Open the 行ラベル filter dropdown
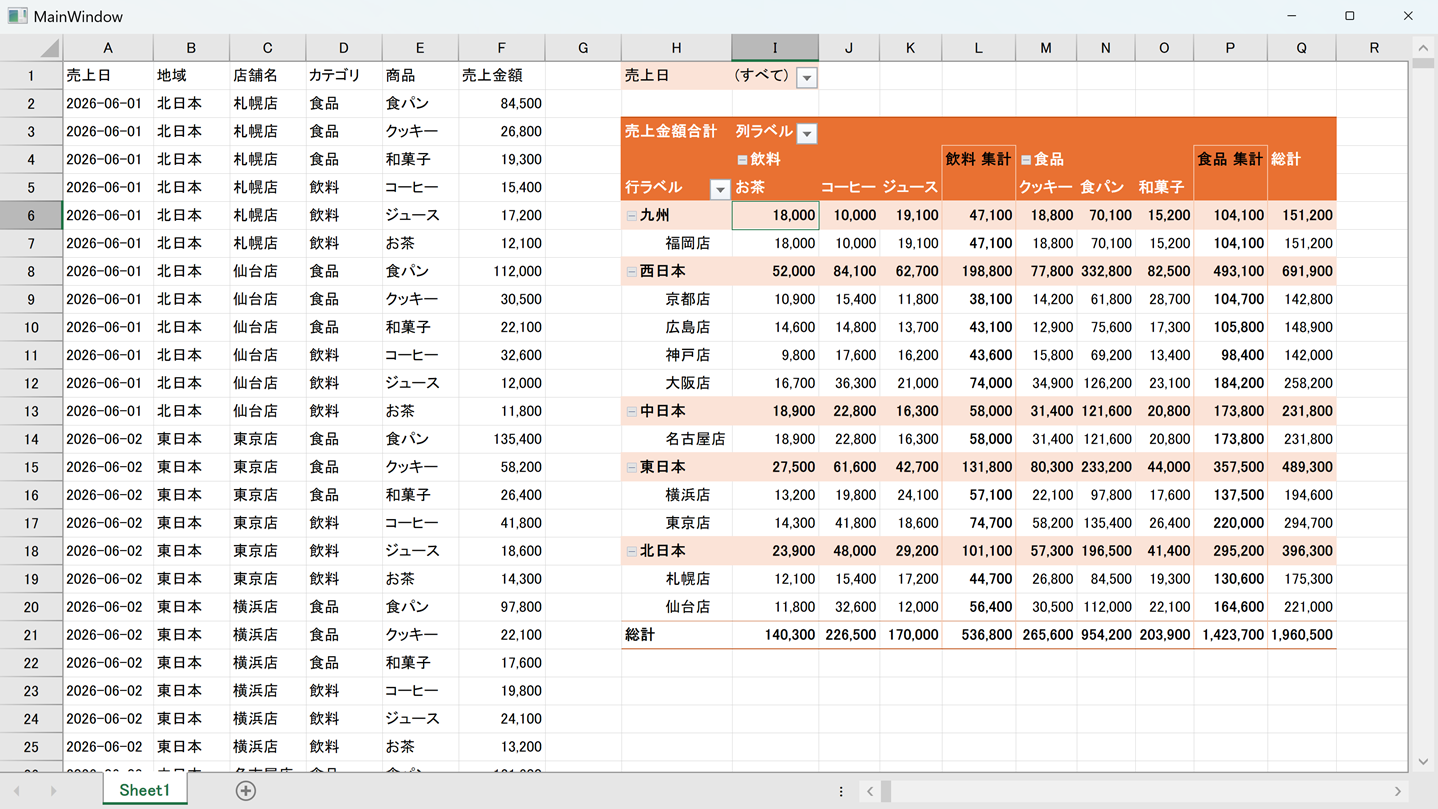This screenshot has height=809, width=1438. 720,189
